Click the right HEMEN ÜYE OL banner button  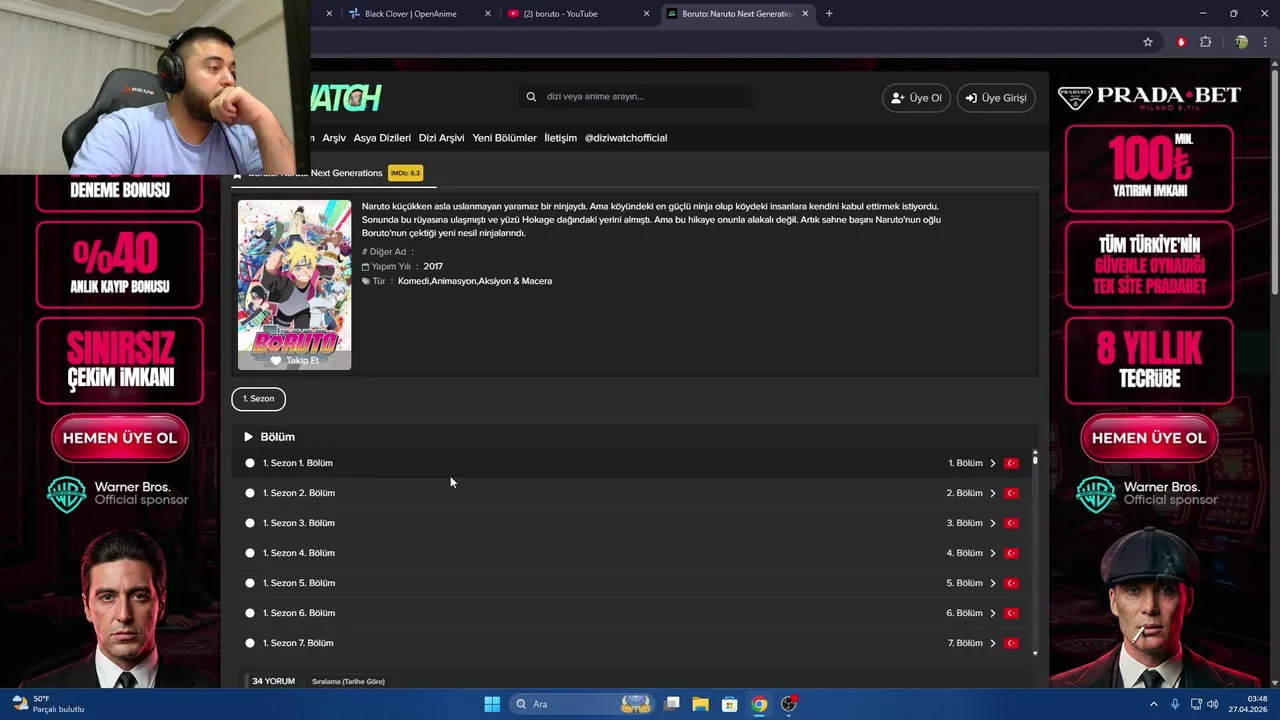click(1149, 438)
